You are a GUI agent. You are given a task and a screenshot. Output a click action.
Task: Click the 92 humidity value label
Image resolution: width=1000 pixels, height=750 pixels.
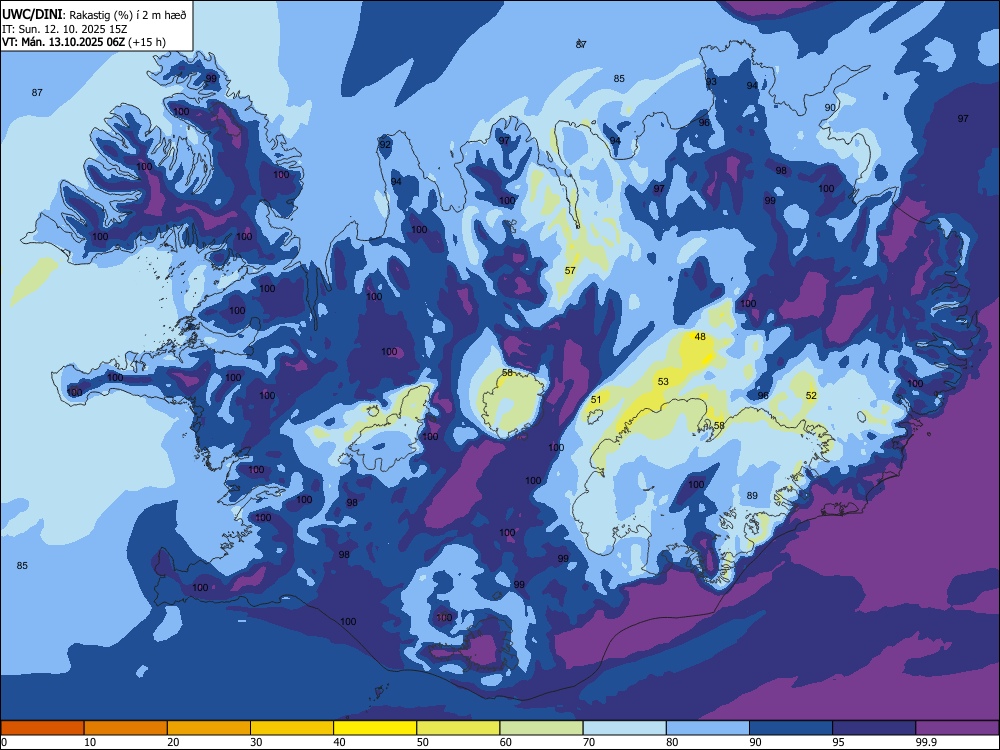(385, 145)
